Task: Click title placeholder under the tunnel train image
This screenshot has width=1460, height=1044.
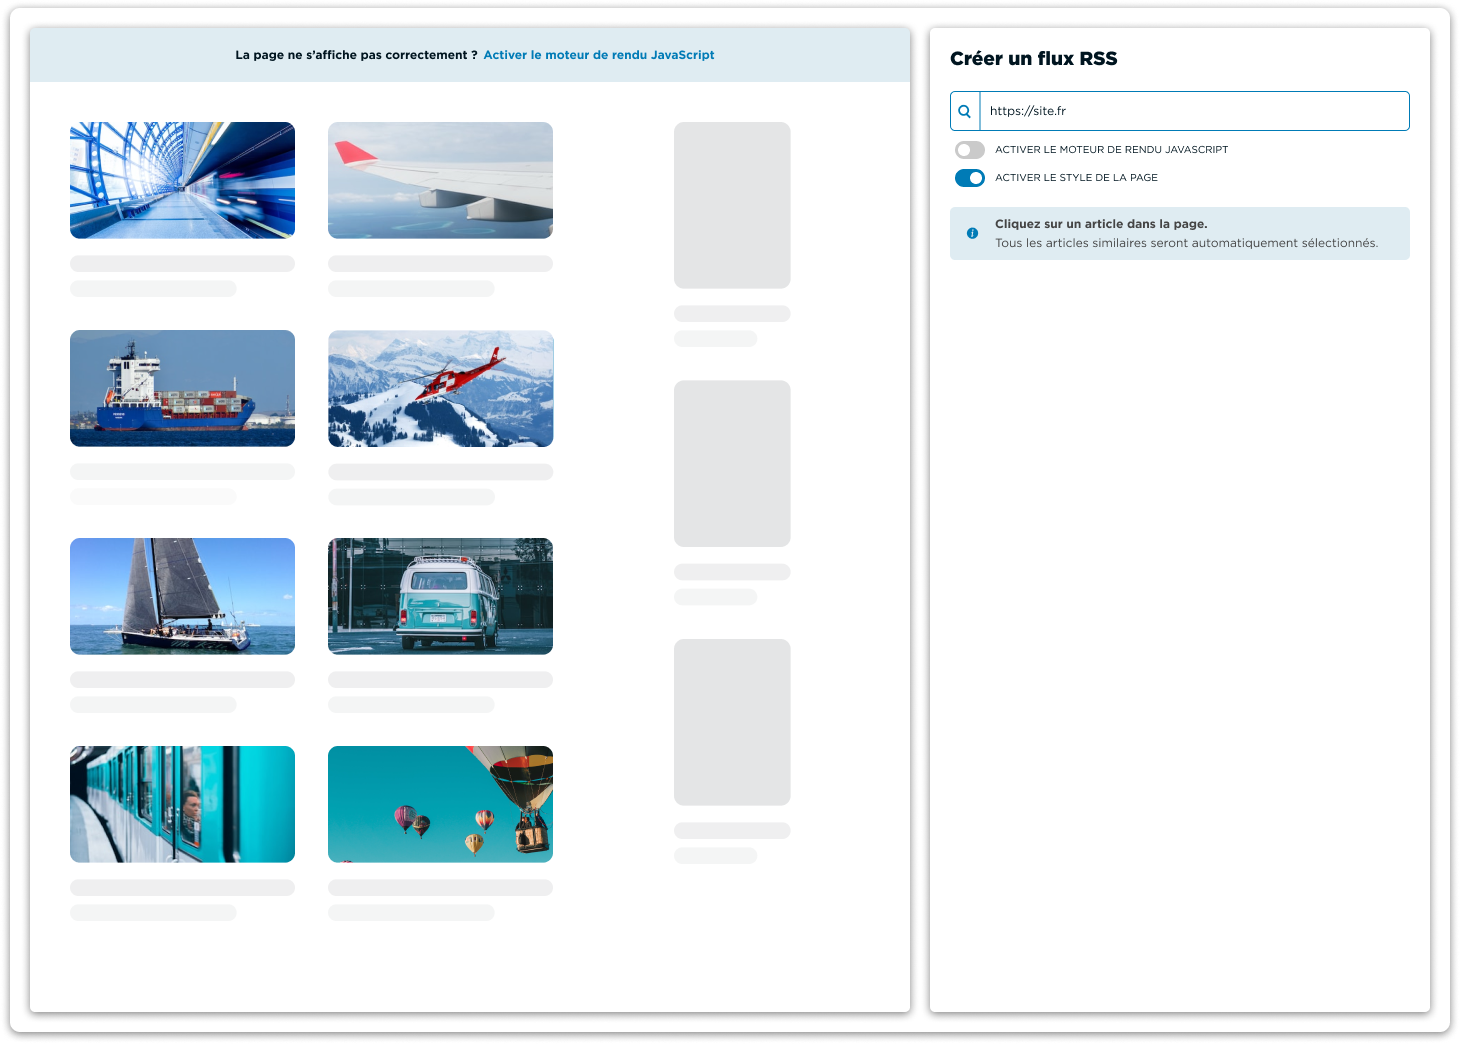Action: [182, 264]
